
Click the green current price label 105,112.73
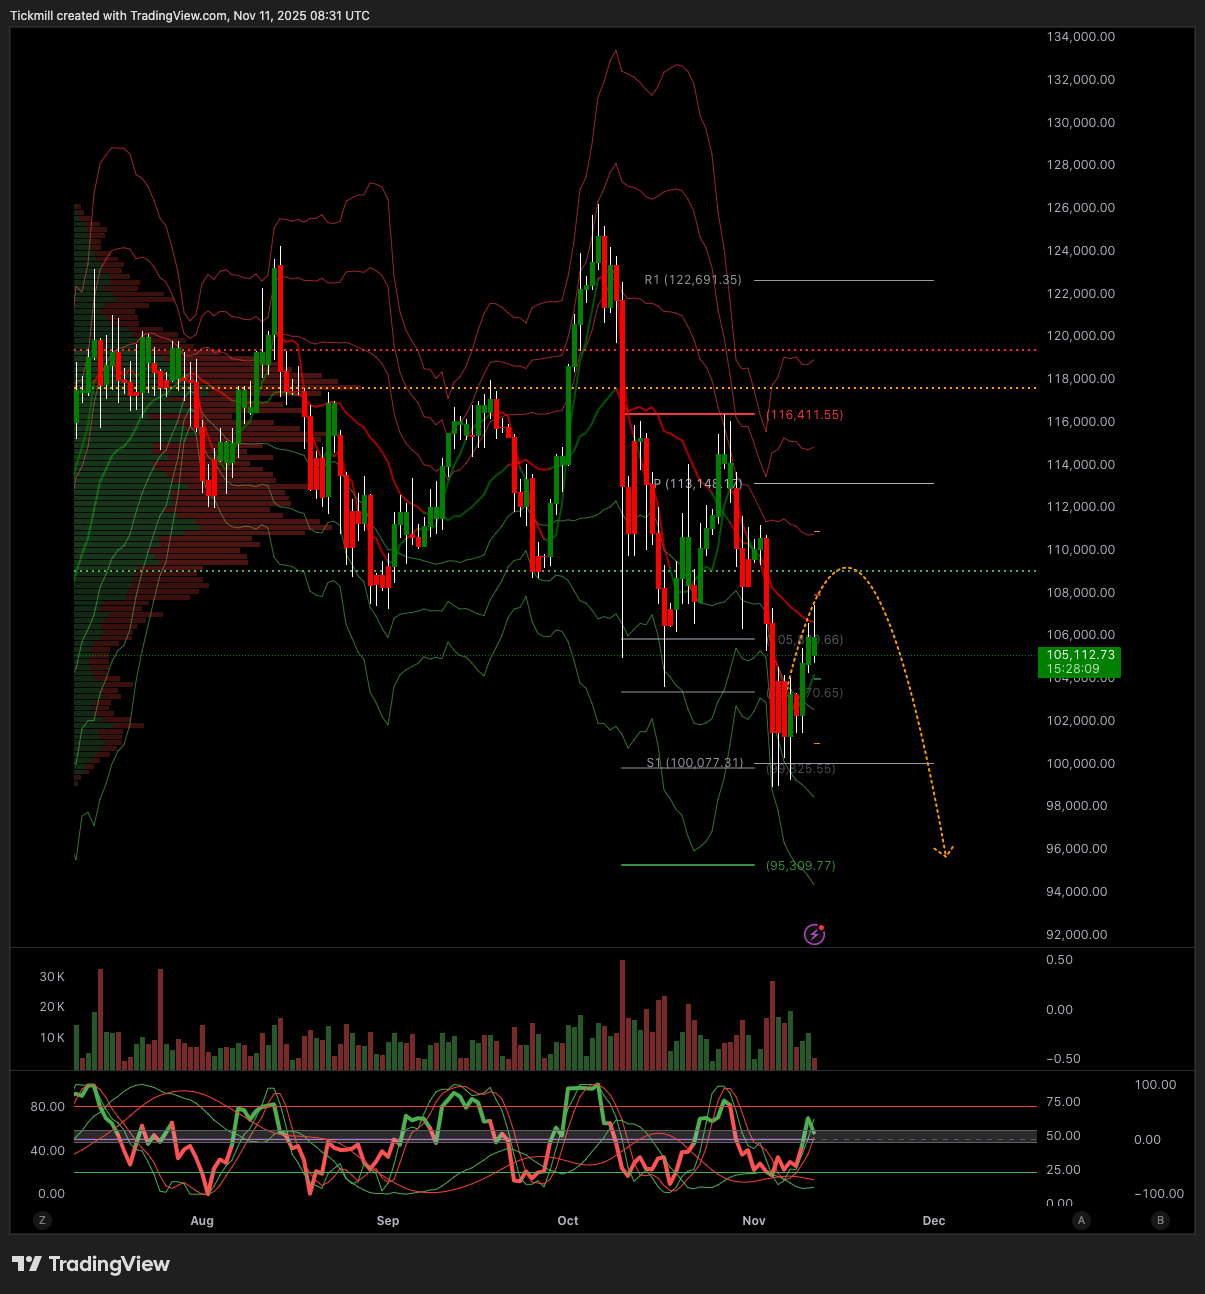point(1079,662)
